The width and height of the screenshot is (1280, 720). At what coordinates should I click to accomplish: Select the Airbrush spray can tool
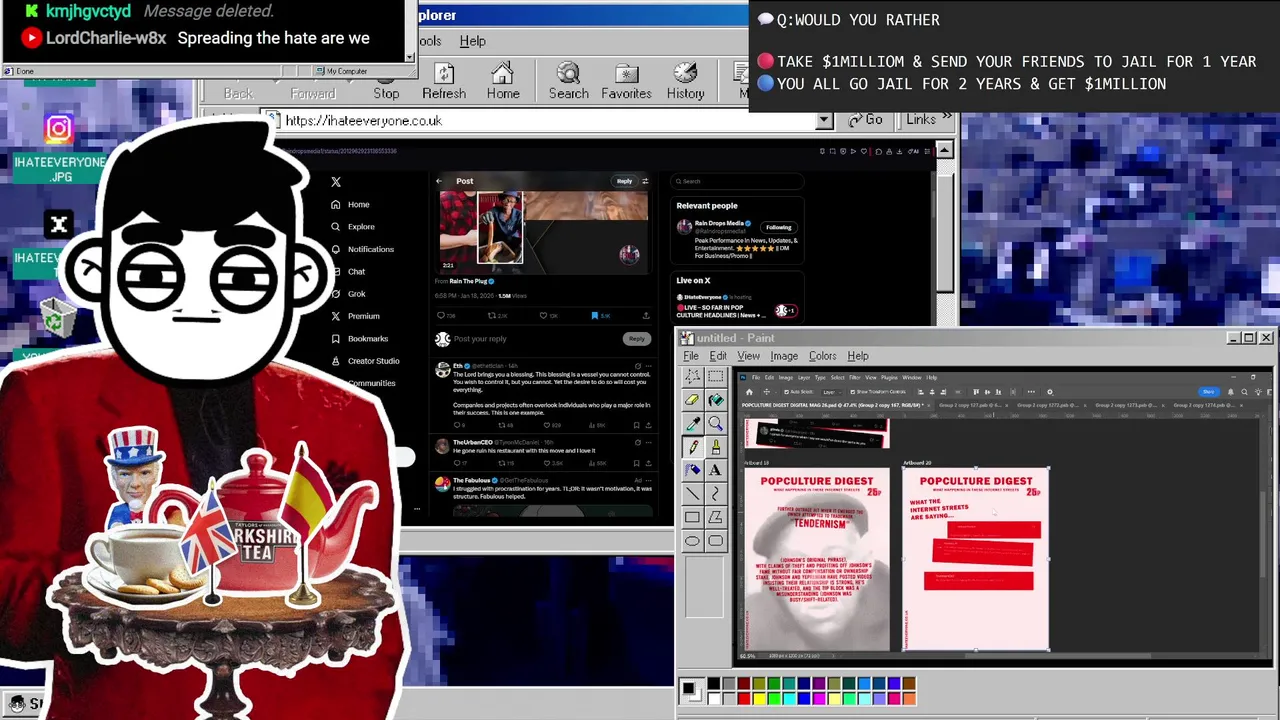coord(692,470)
